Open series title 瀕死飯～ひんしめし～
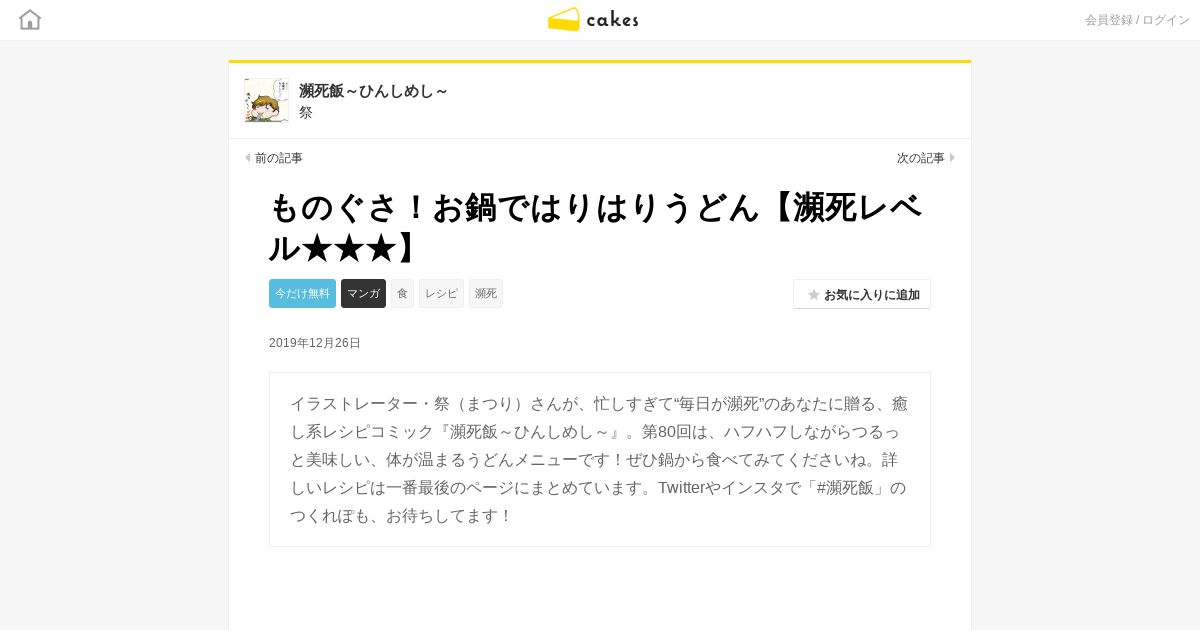Image resolution: width=1200 pixels, height=630 pixels. coord(373,91)
